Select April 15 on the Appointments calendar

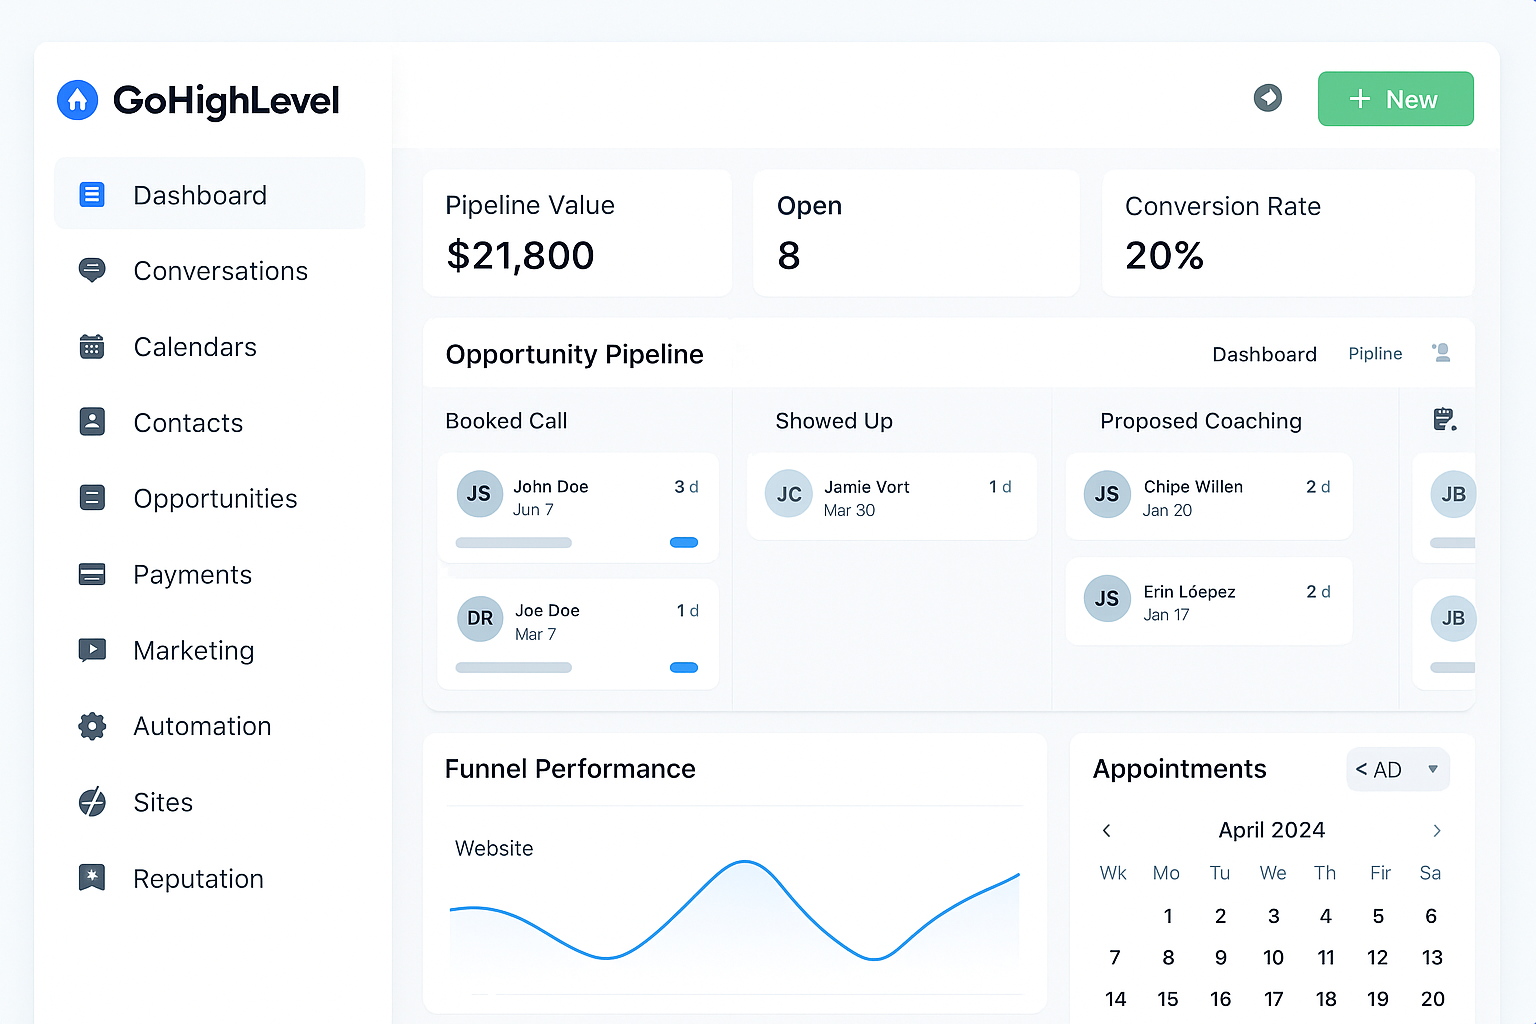(x=1168, y=998)
